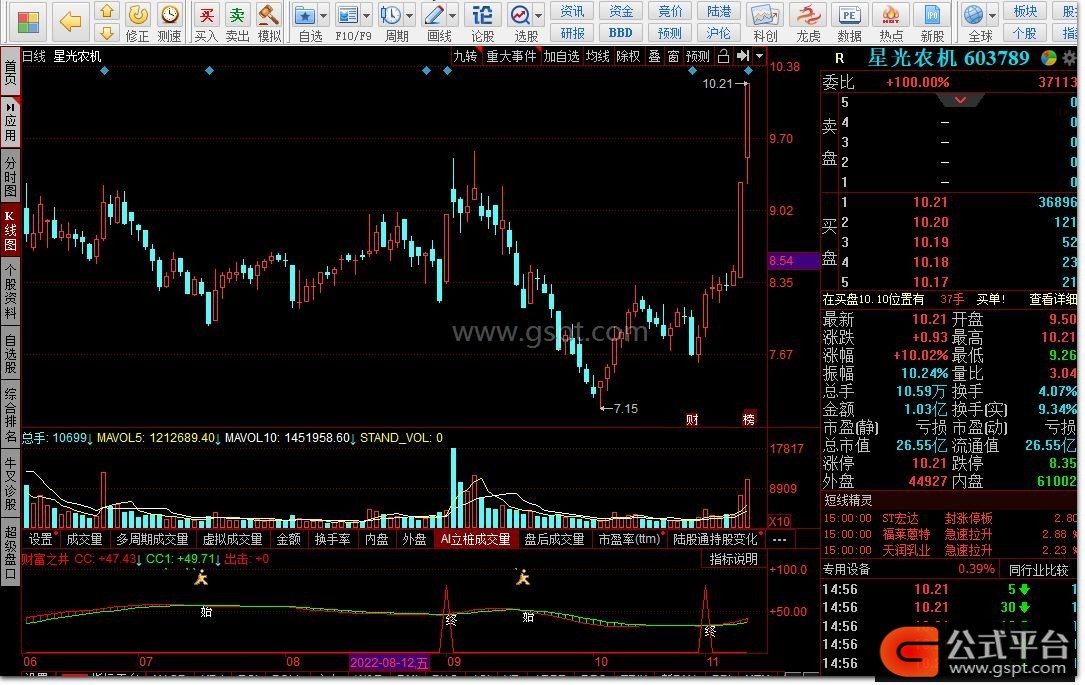Expand the 自选 dropdown arrow
1085x685 pixels.
[323, 15]
